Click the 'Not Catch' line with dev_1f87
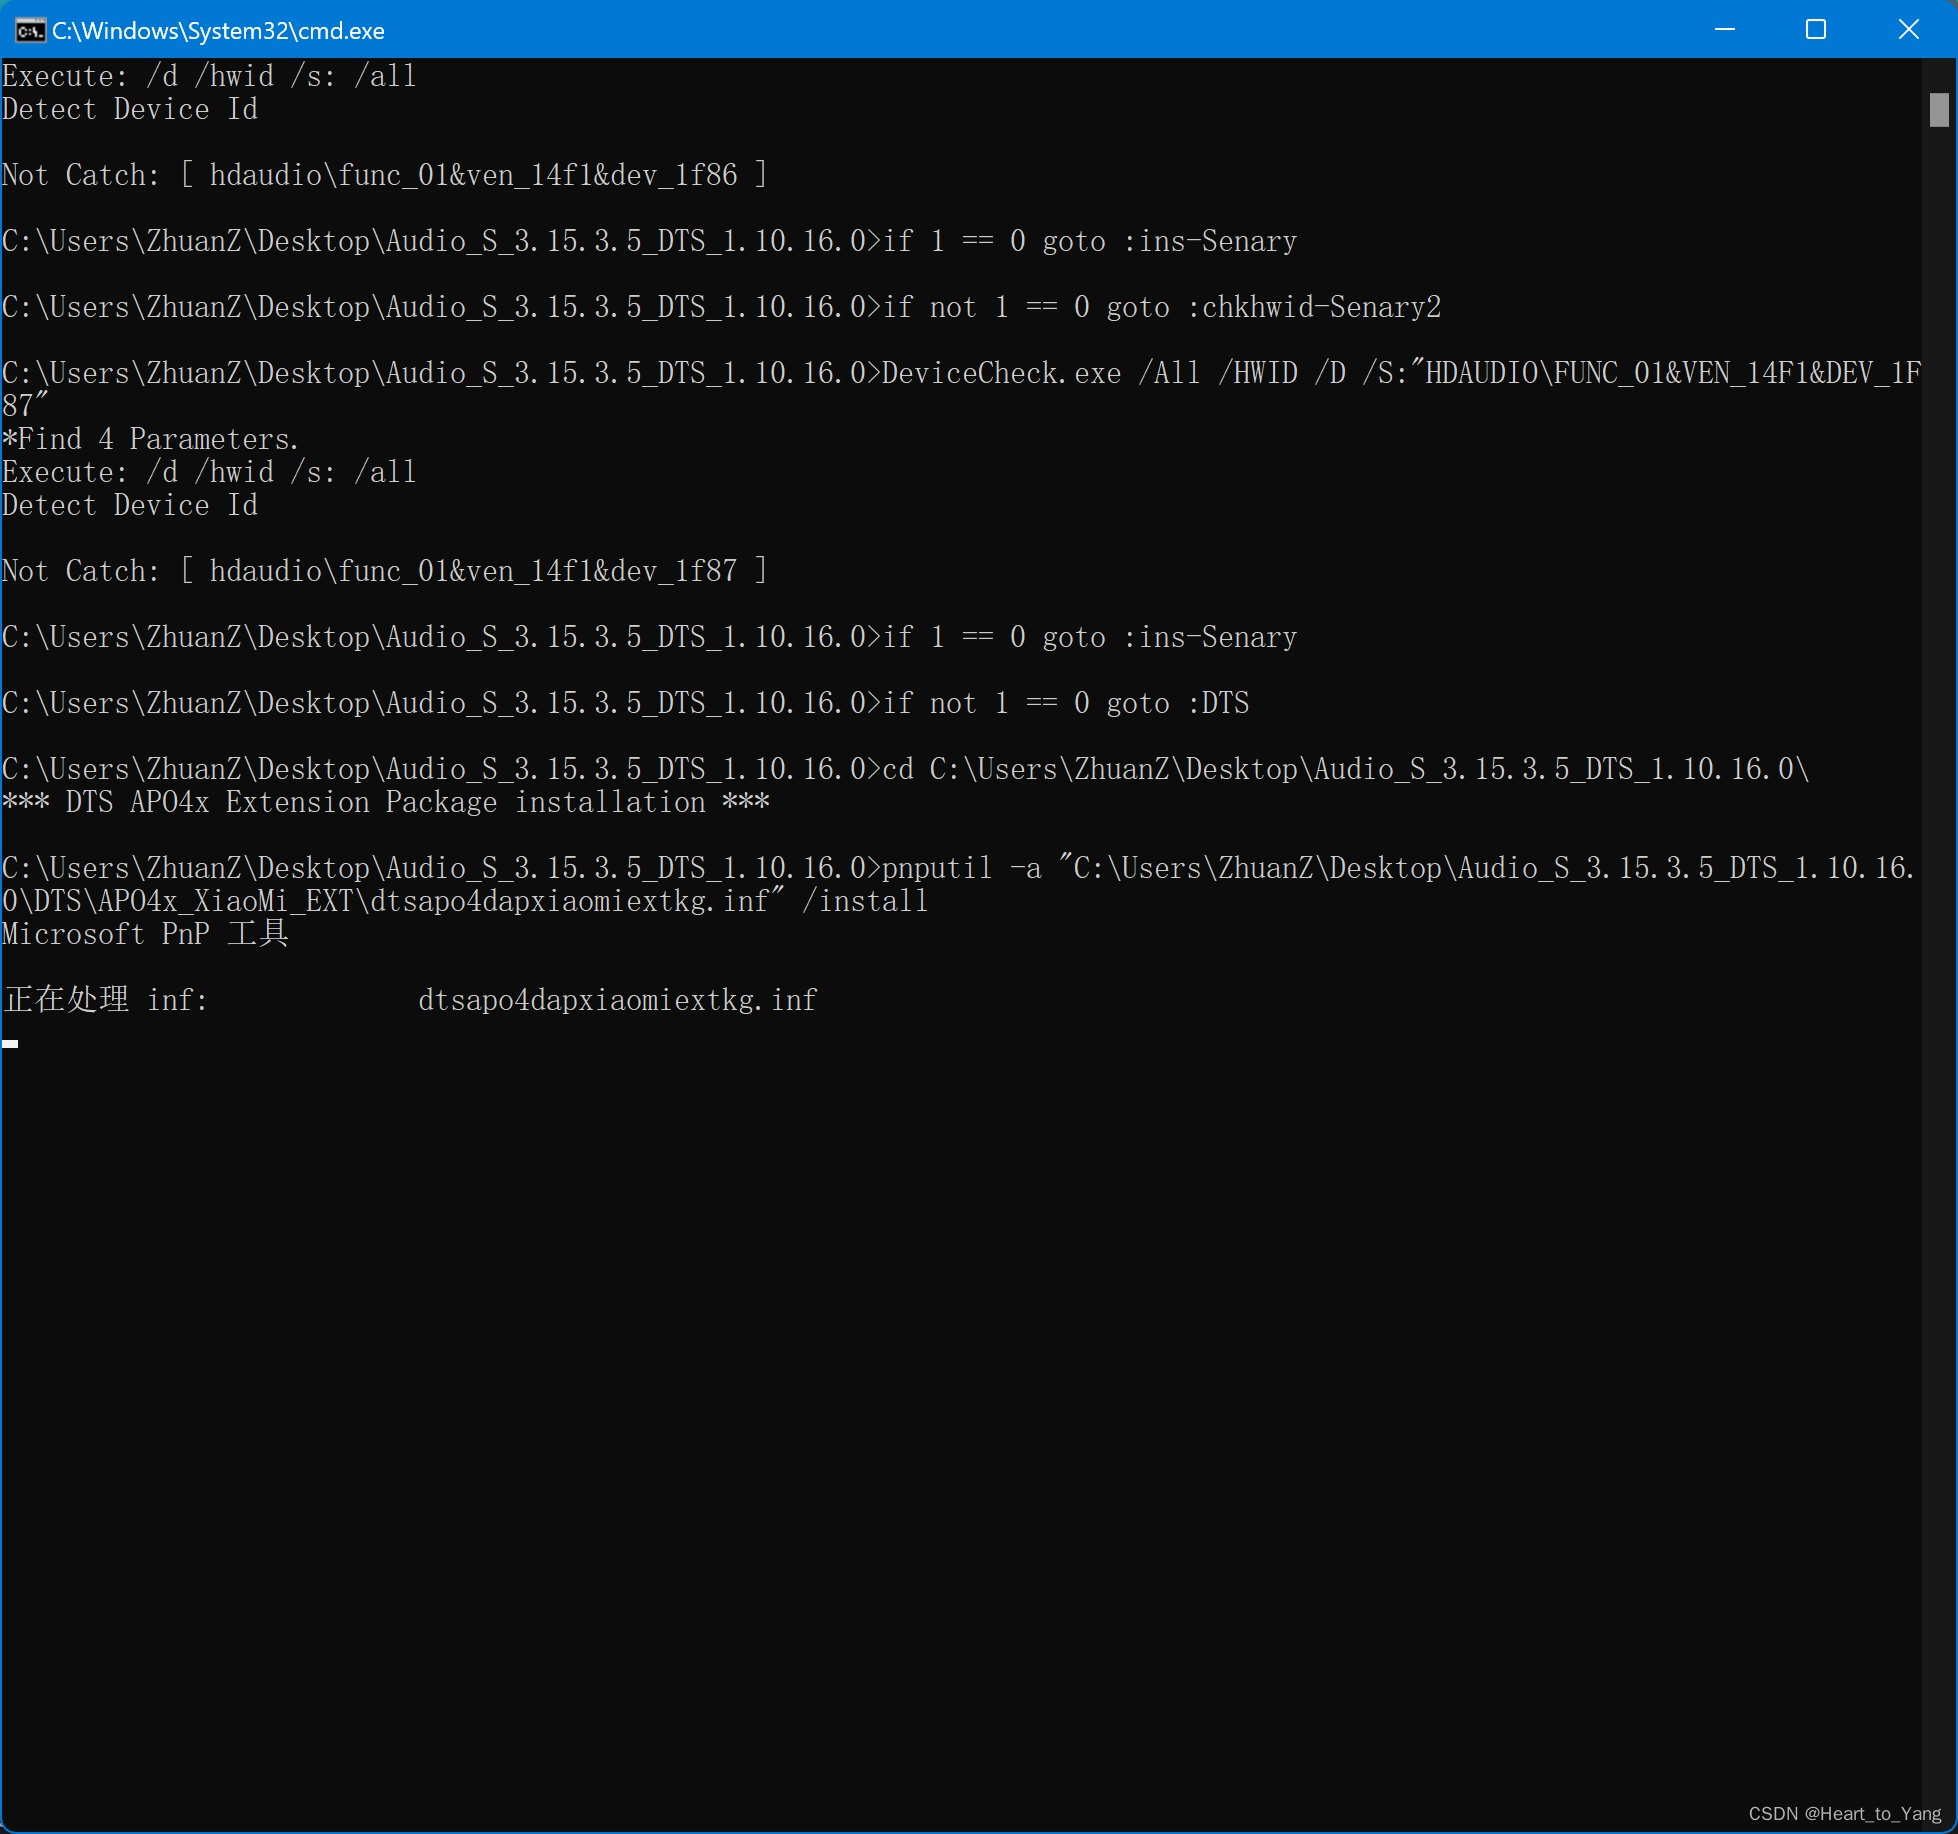1958x1834 pixels. 384,571
